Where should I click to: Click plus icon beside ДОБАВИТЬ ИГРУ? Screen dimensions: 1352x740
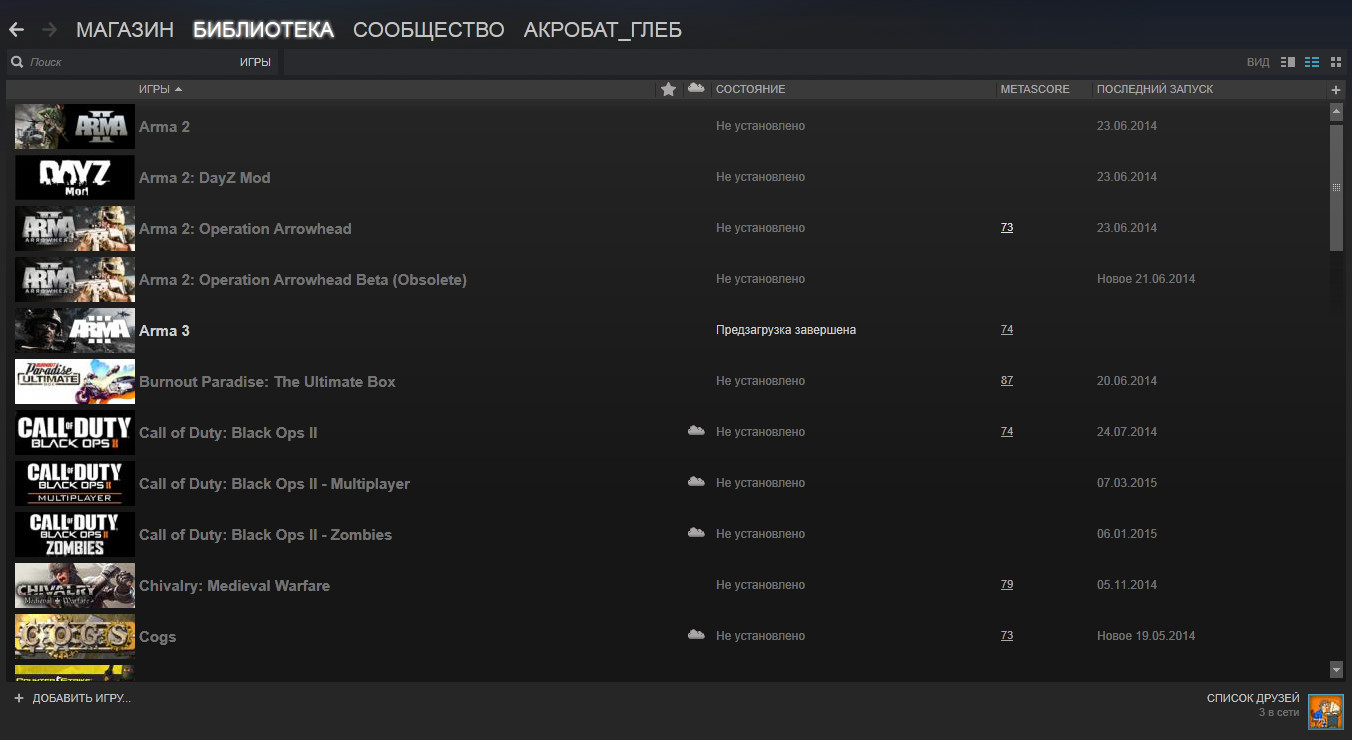(18, 698)
